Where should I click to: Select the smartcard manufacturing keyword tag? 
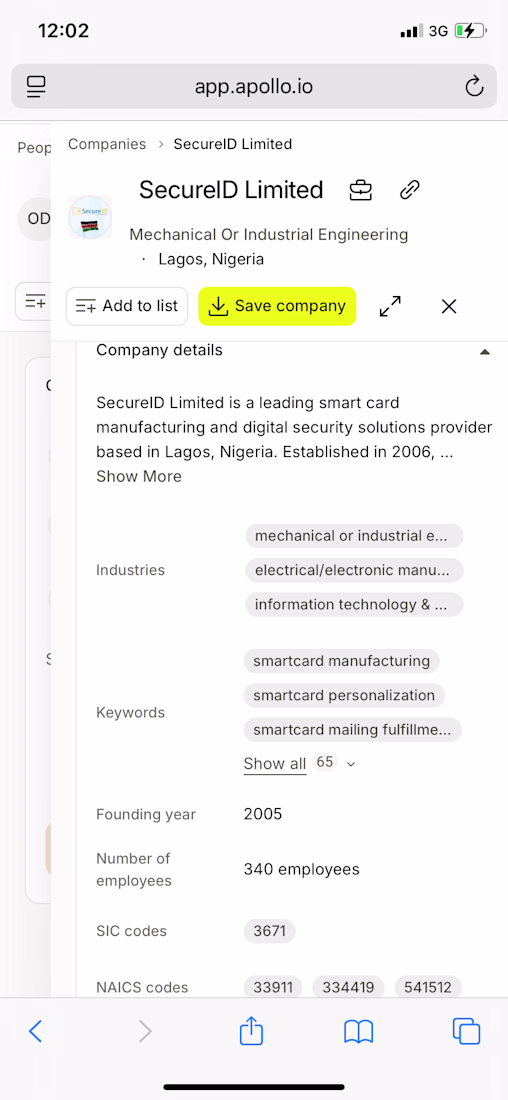pos(342,661)
